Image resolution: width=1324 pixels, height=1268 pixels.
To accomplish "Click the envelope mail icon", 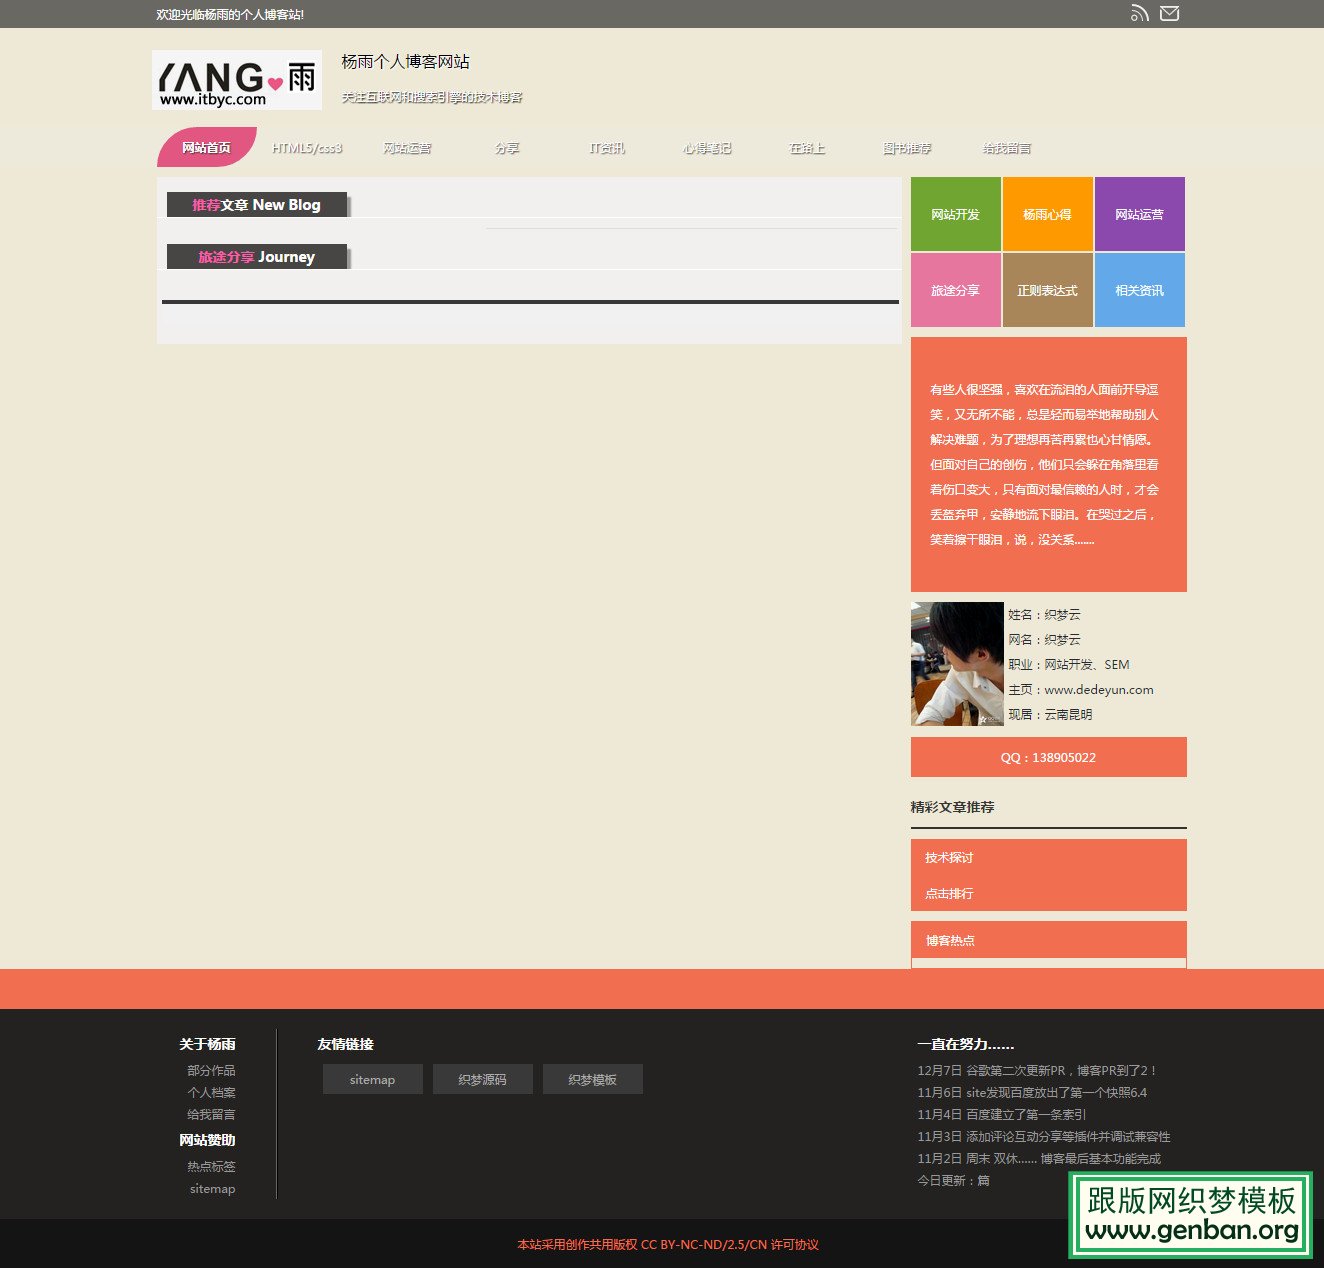I will point(1169,14).
